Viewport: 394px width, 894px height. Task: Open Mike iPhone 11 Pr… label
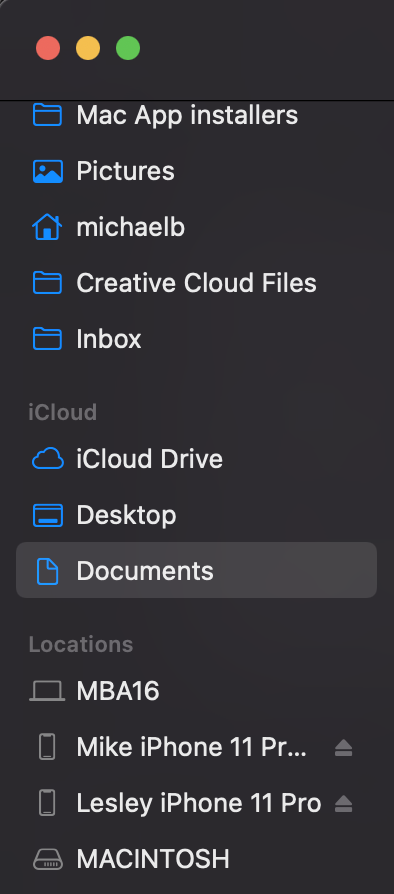pyautogui.click(x=192, y=747)
